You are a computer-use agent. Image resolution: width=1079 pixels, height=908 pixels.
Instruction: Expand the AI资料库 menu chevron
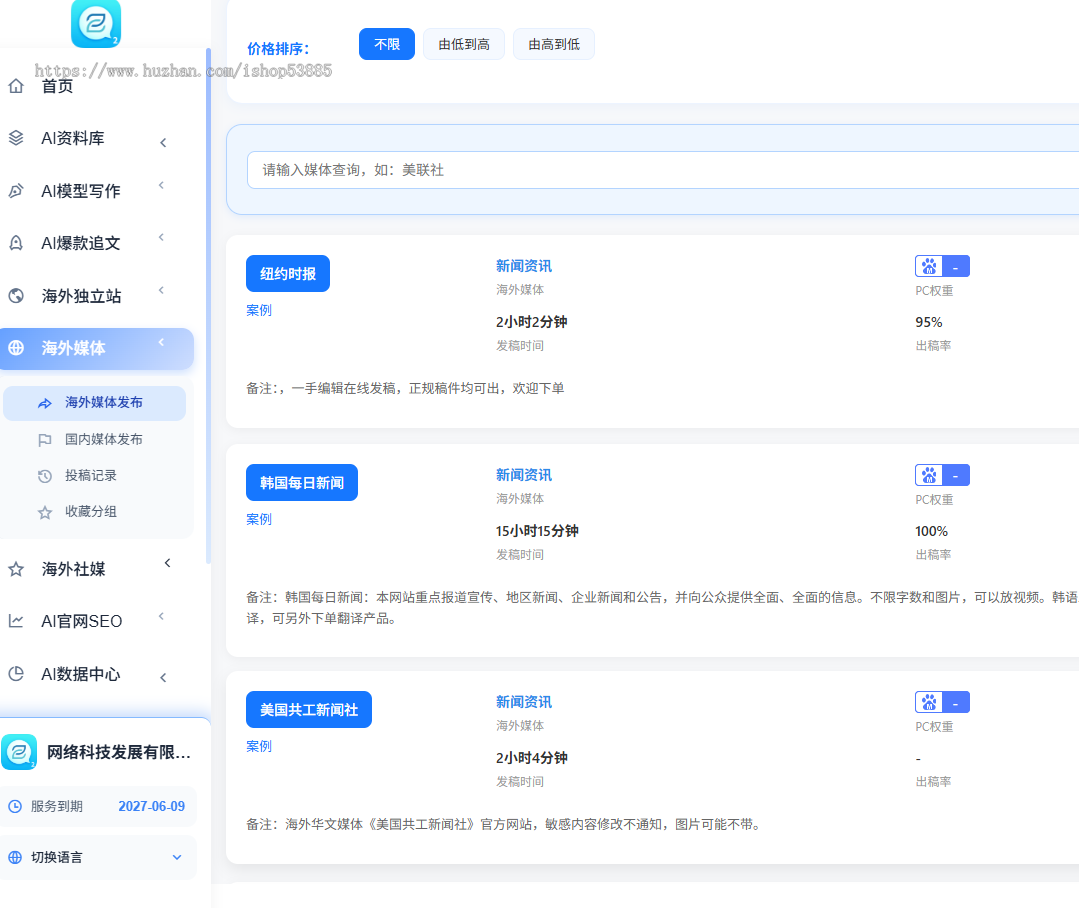click(163, 142)
